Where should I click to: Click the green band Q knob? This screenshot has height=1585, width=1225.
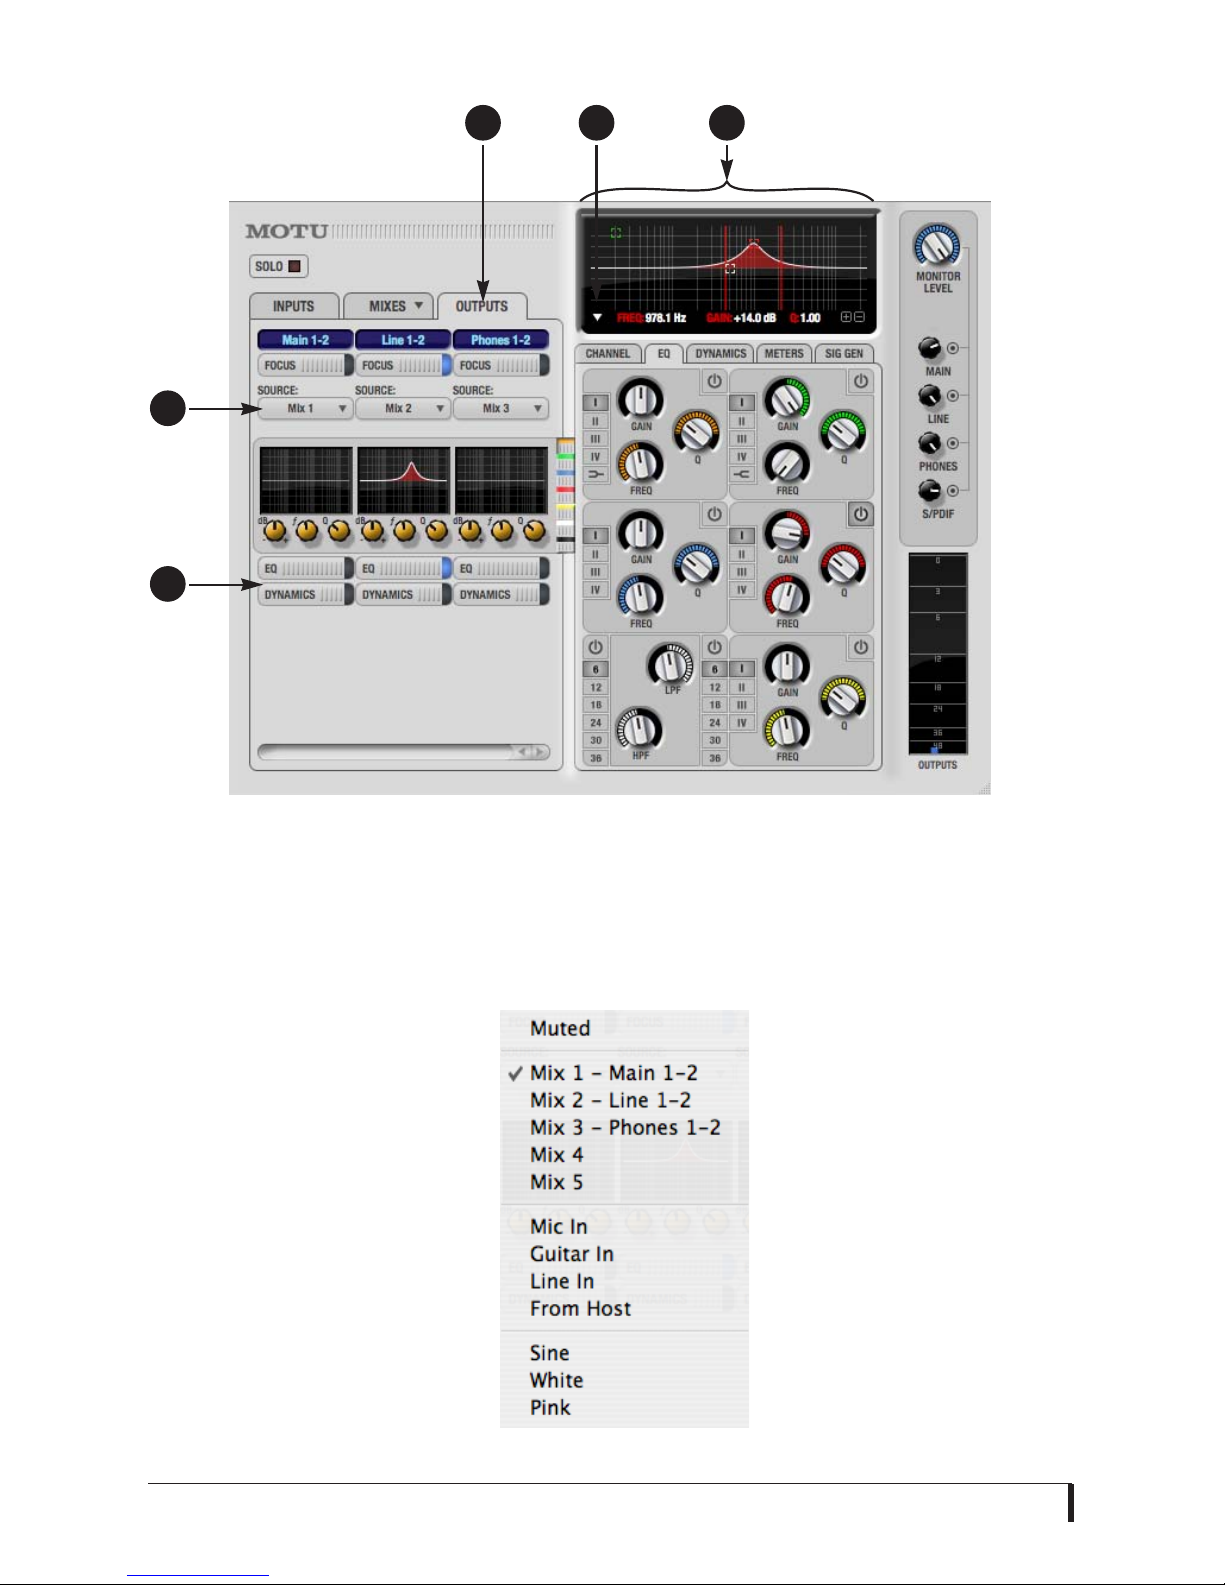point(843,432)
